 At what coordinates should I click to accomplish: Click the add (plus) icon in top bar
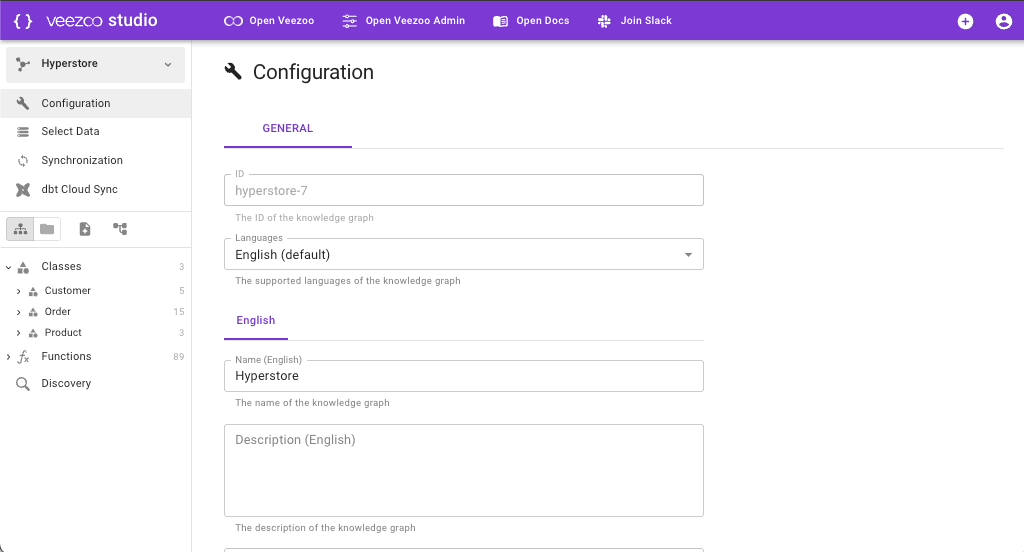click(x=965, y=21)
